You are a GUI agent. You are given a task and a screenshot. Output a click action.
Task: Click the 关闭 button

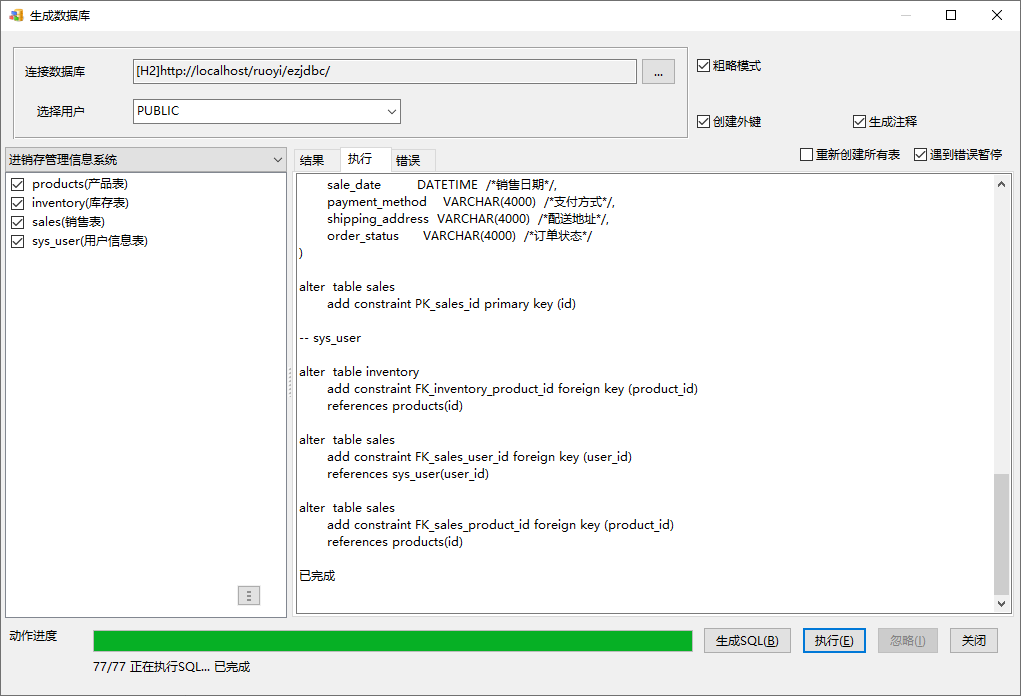pos(973,641)
